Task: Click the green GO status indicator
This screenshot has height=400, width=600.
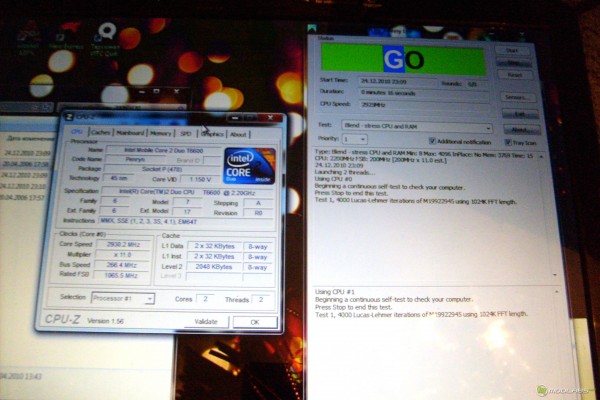Action: pos(404,59)
